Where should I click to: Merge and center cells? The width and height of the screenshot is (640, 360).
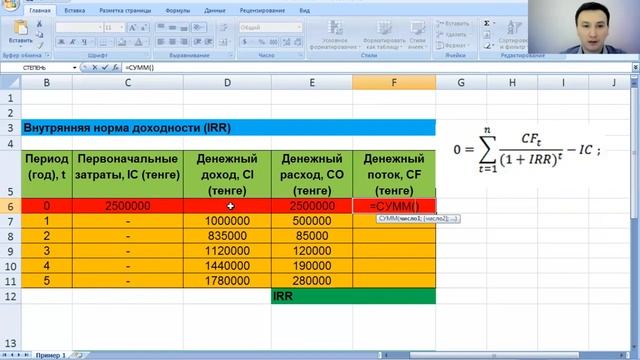[224, 42]
